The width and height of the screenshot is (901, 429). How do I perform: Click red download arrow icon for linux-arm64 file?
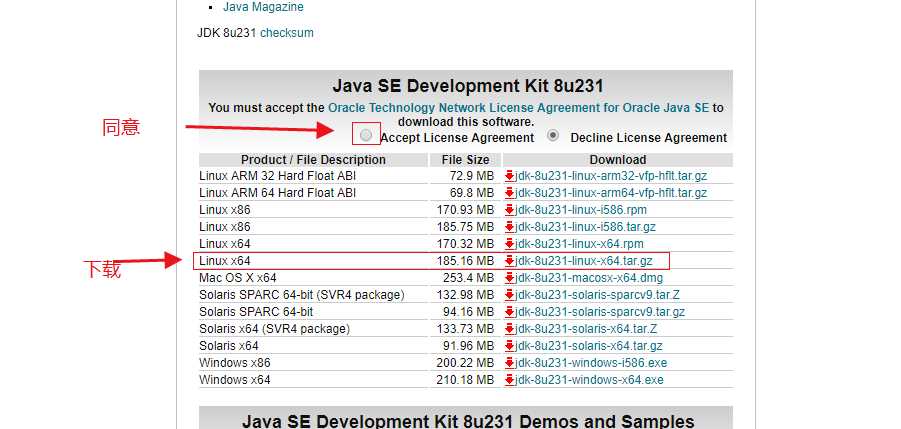tap(509, 193)
